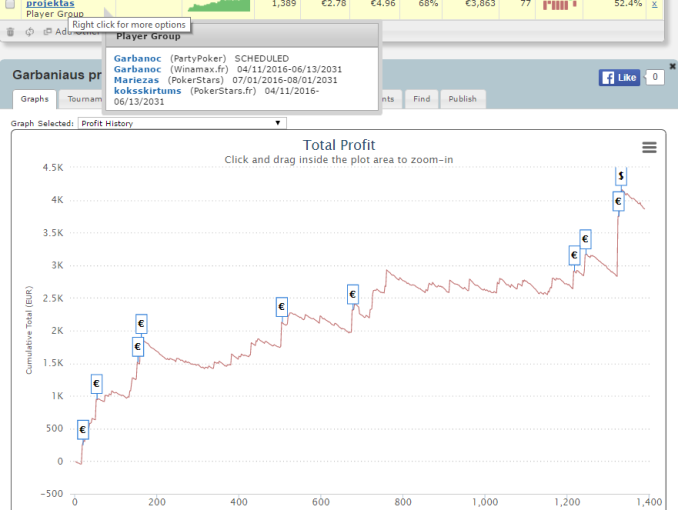
Task: Click the profit sparkline thumbnail in row
Action: click(220, 6)
